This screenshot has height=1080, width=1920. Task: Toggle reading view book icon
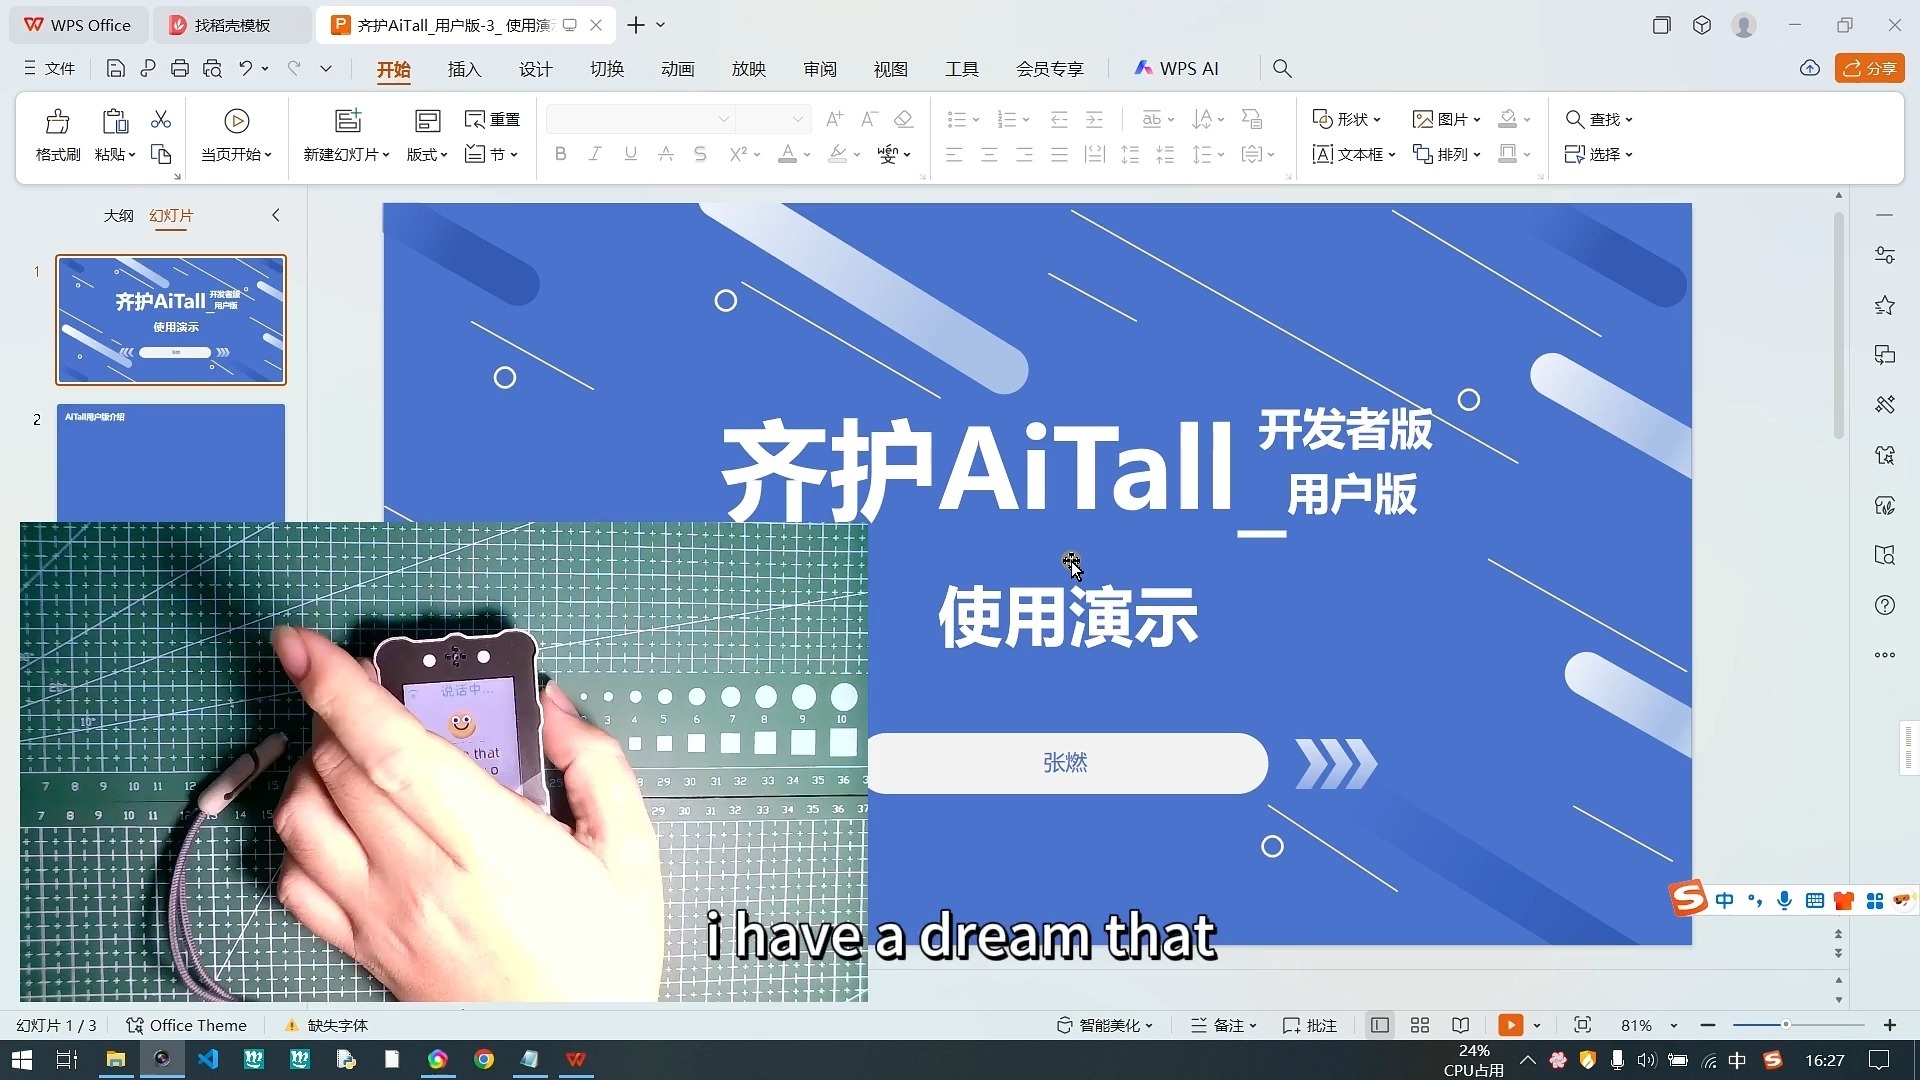(x=1461, y=1025)
